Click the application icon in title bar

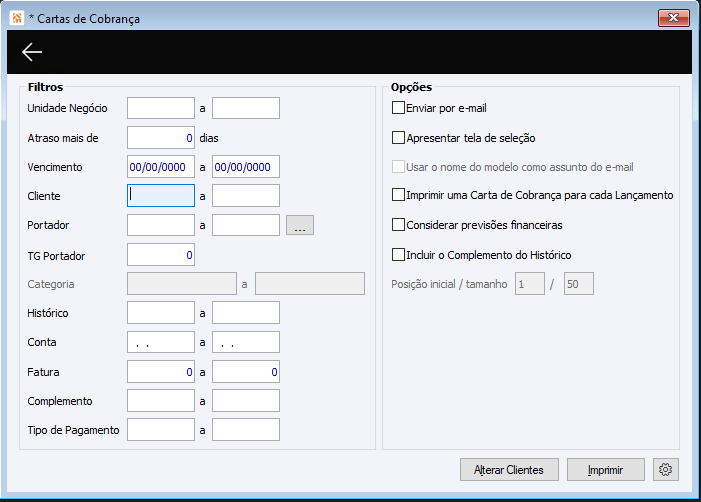(x=15, y=18)
